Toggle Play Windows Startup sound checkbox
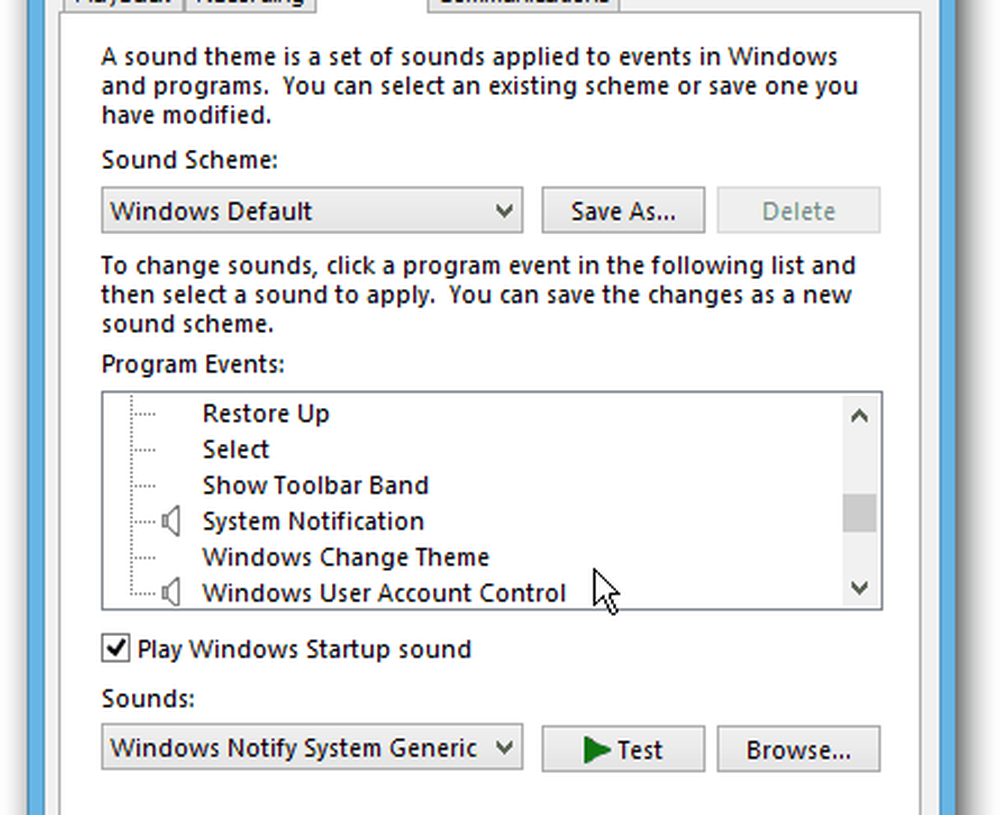 (116, 649)
